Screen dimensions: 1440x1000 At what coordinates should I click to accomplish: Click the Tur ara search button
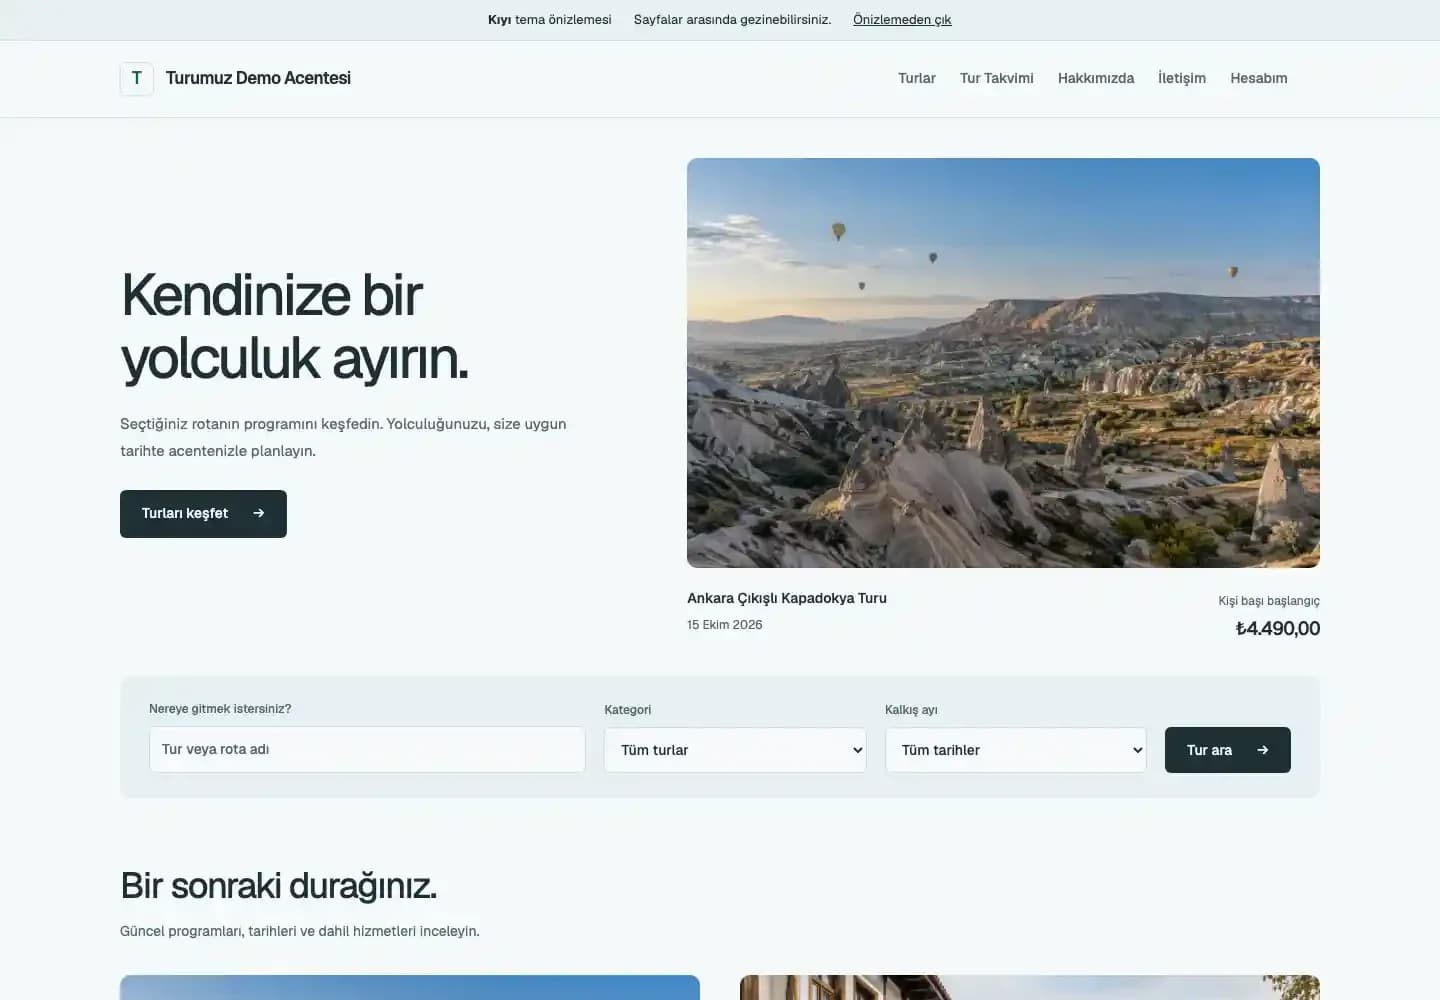coord(1228,750)
